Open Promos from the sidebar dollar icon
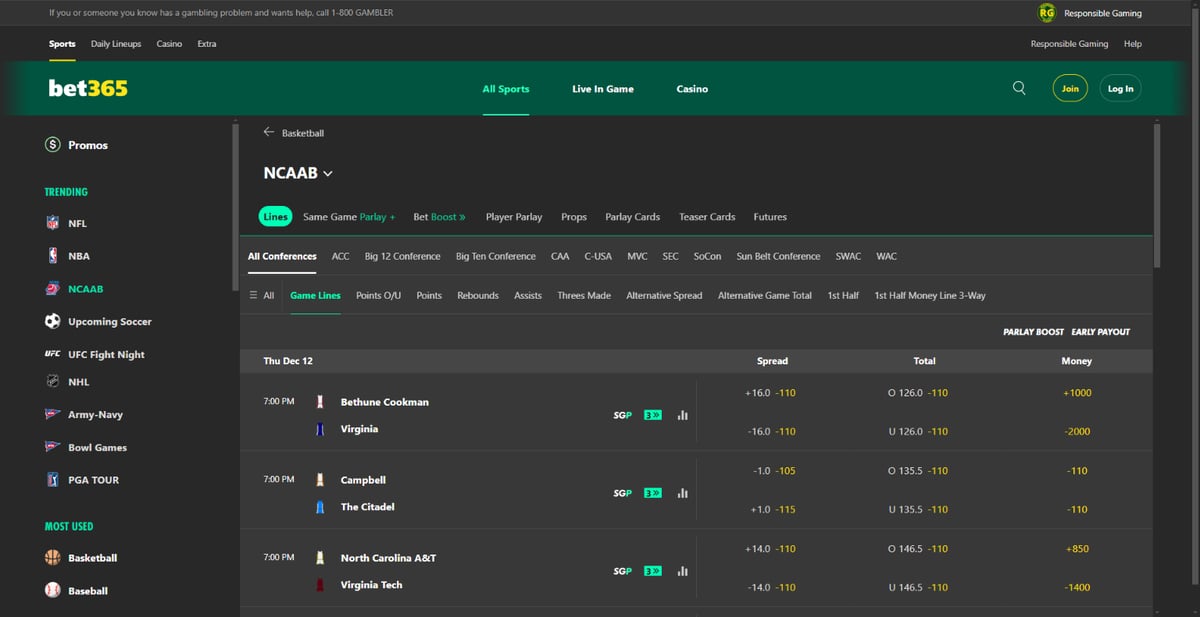Image resolution: width=1200 pixels, height=617 pixels. point(53,145)
